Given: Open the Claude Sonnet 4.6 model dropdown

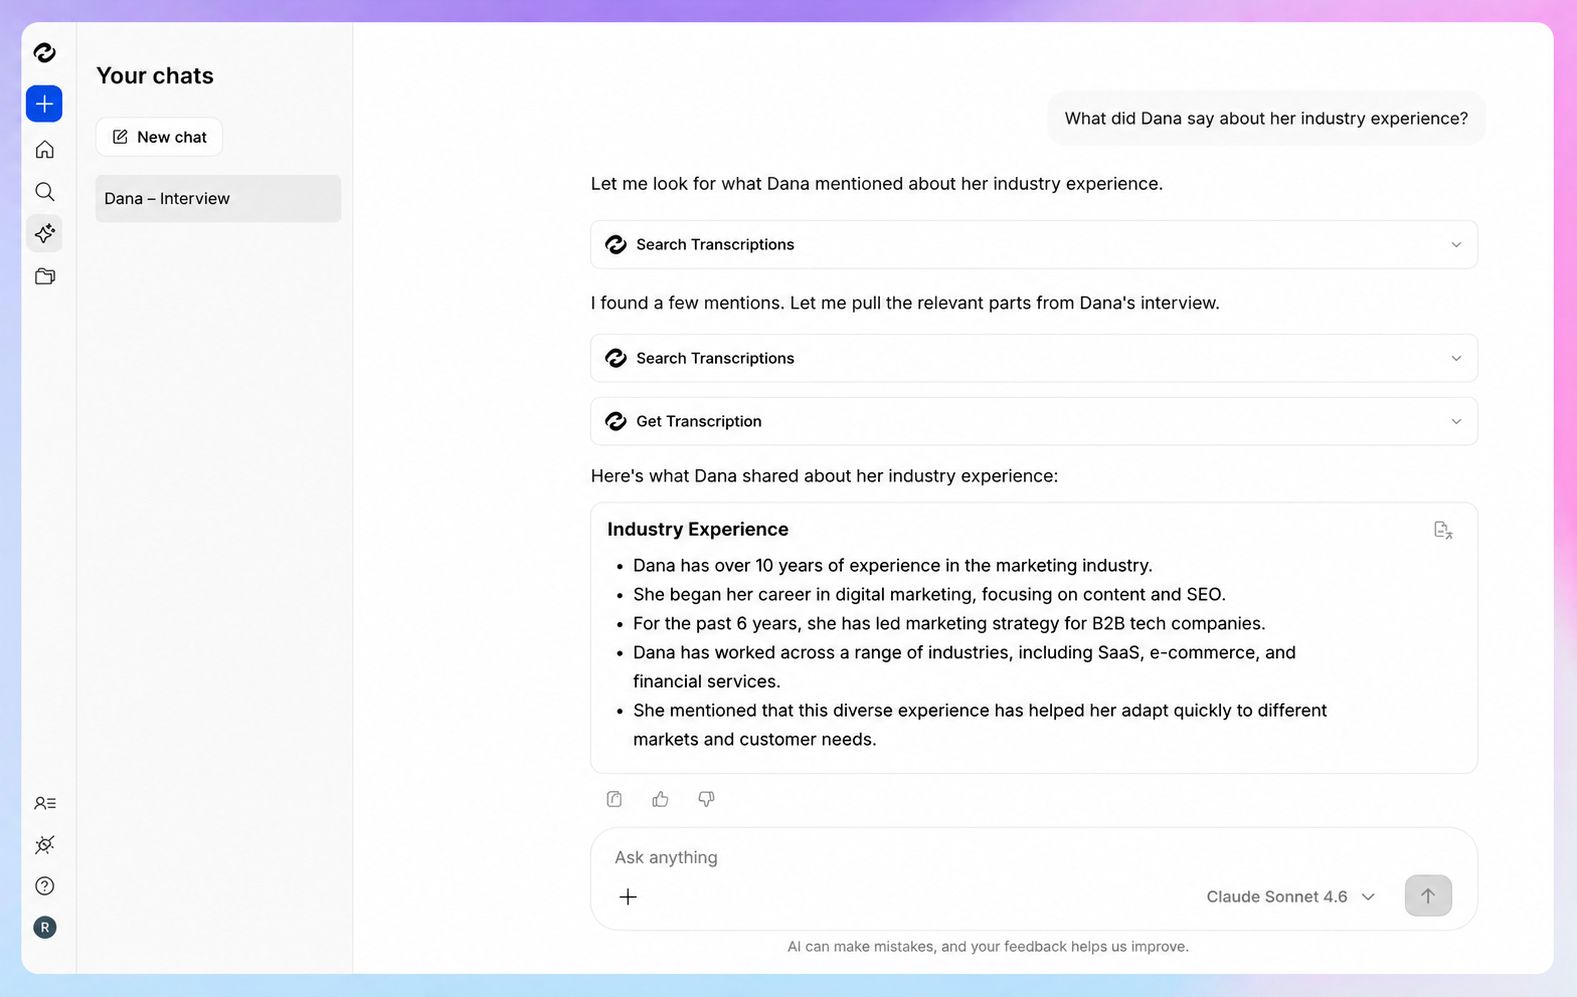Looking at the screenshot, I should pyautogui.click(x=1290, y=897).
